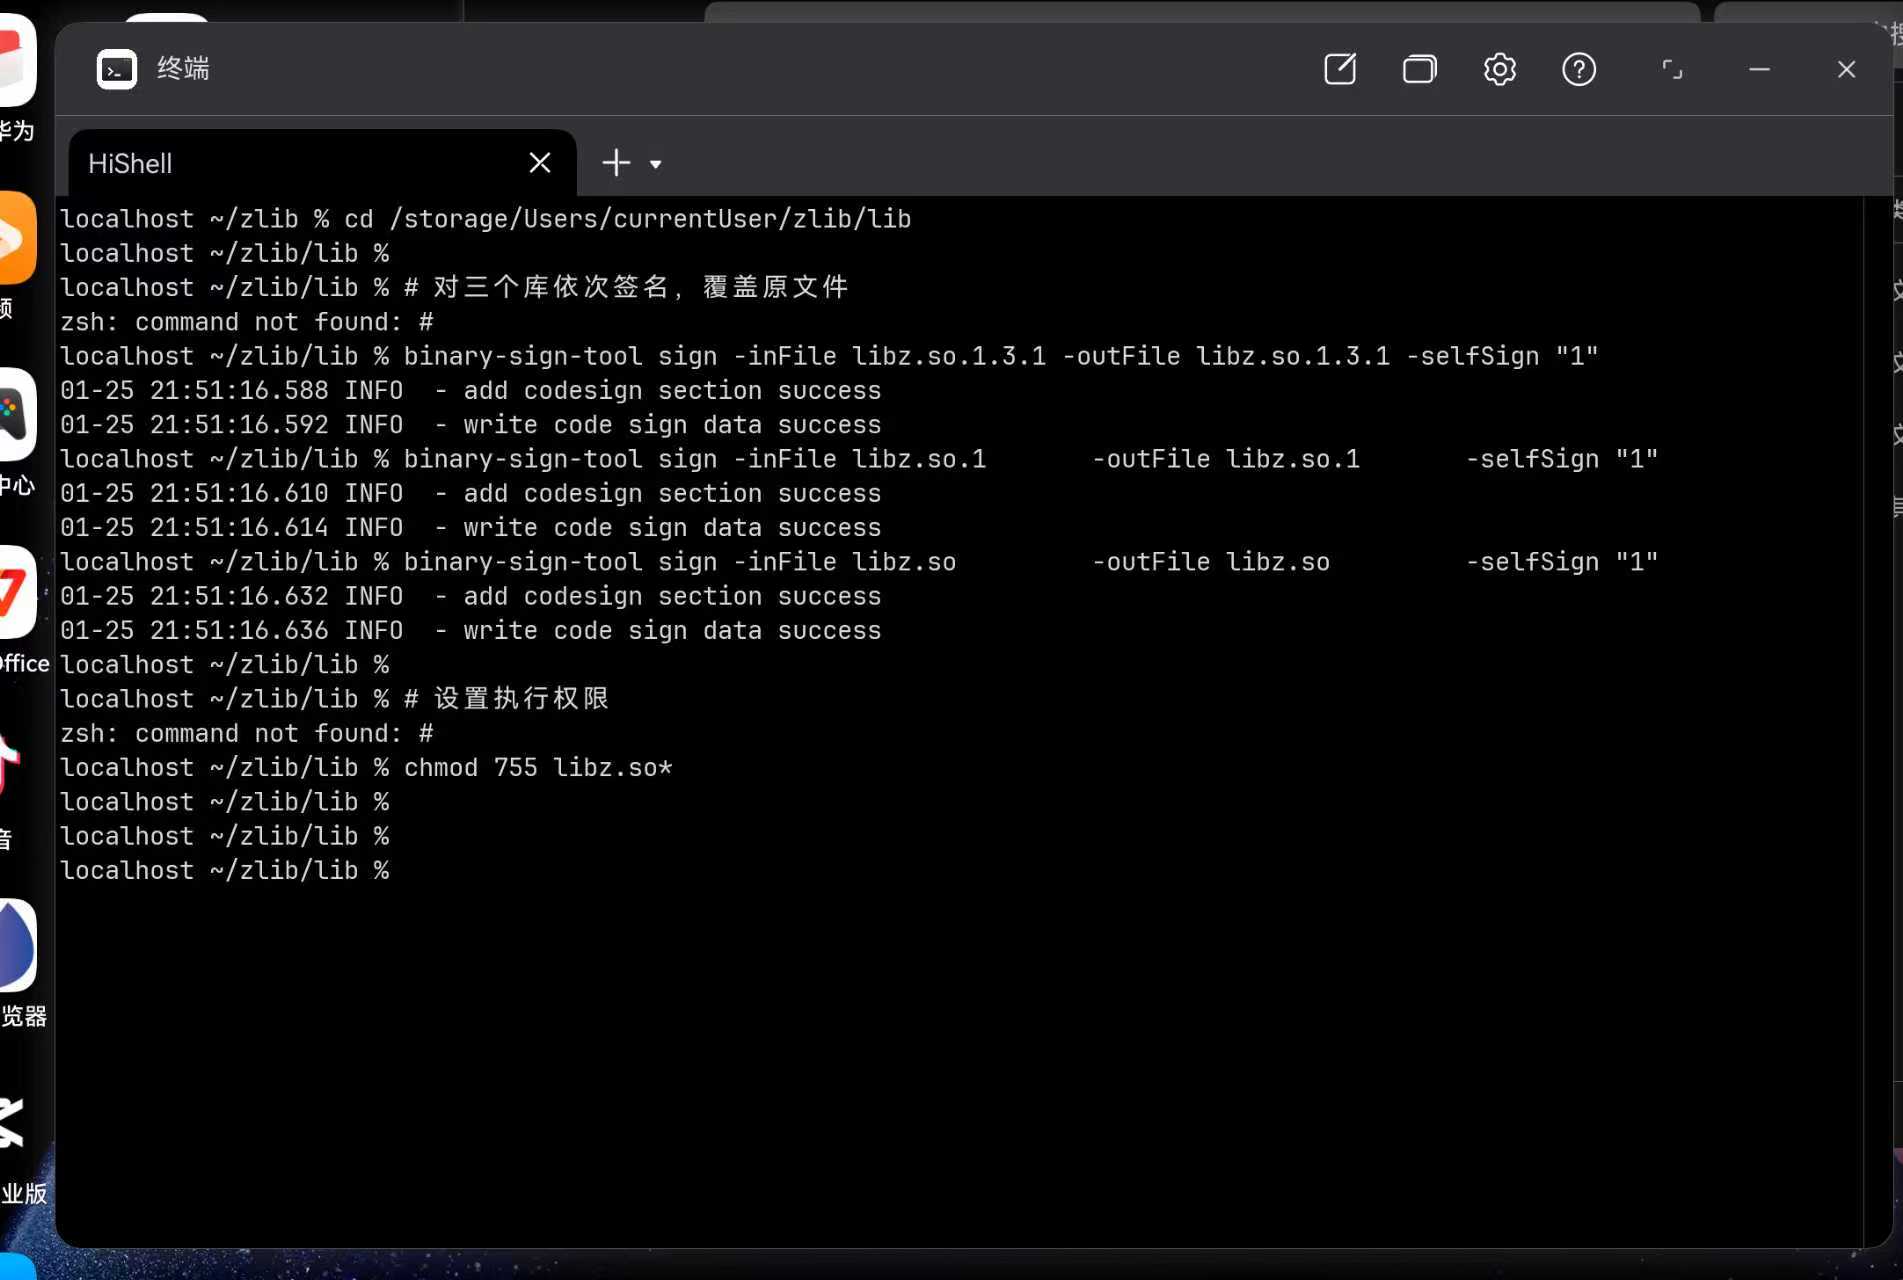Image resolution: width=1903 pixels, height=1280 pixels.
Task: Click the Office app icon in left dock
Action: (18, 592)
